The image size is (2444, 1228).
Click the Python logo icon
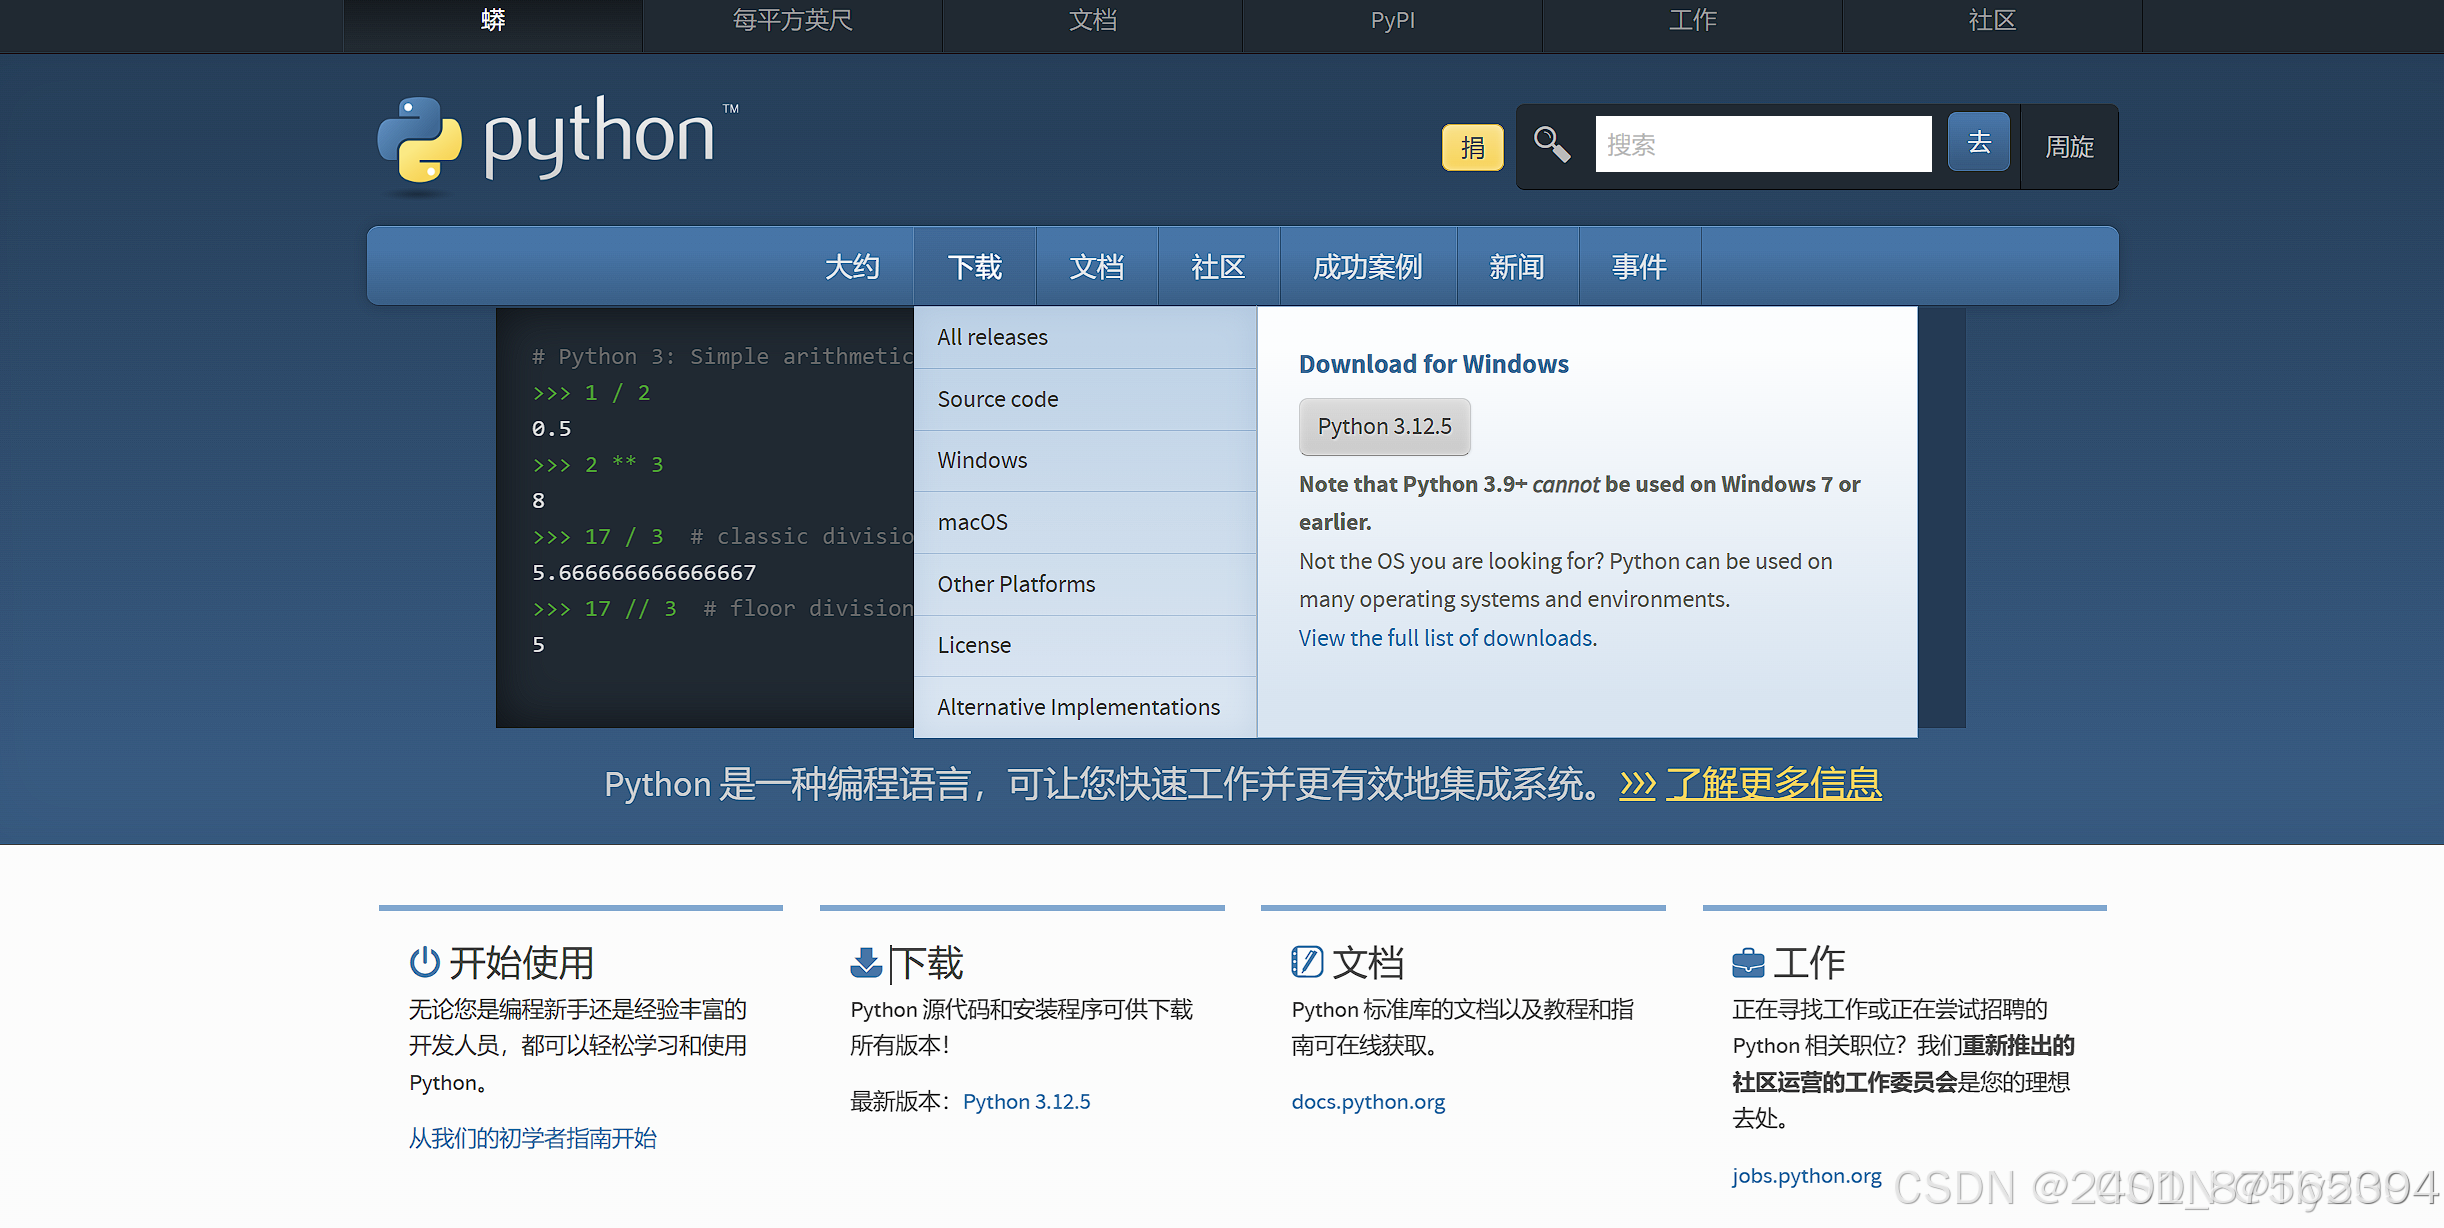[x=420, y=140]
